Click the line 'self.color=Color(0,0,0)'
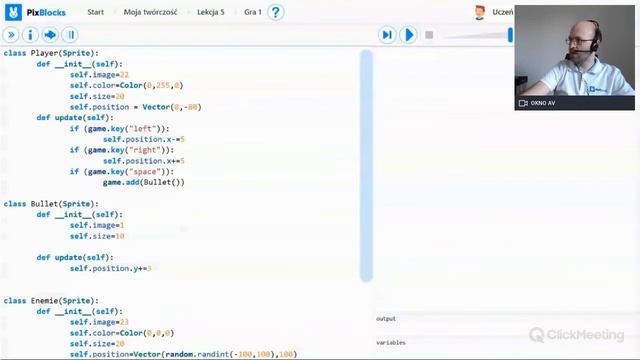Image resolution: width=640 pixels, height=360 pixels. tap(122, 333)
